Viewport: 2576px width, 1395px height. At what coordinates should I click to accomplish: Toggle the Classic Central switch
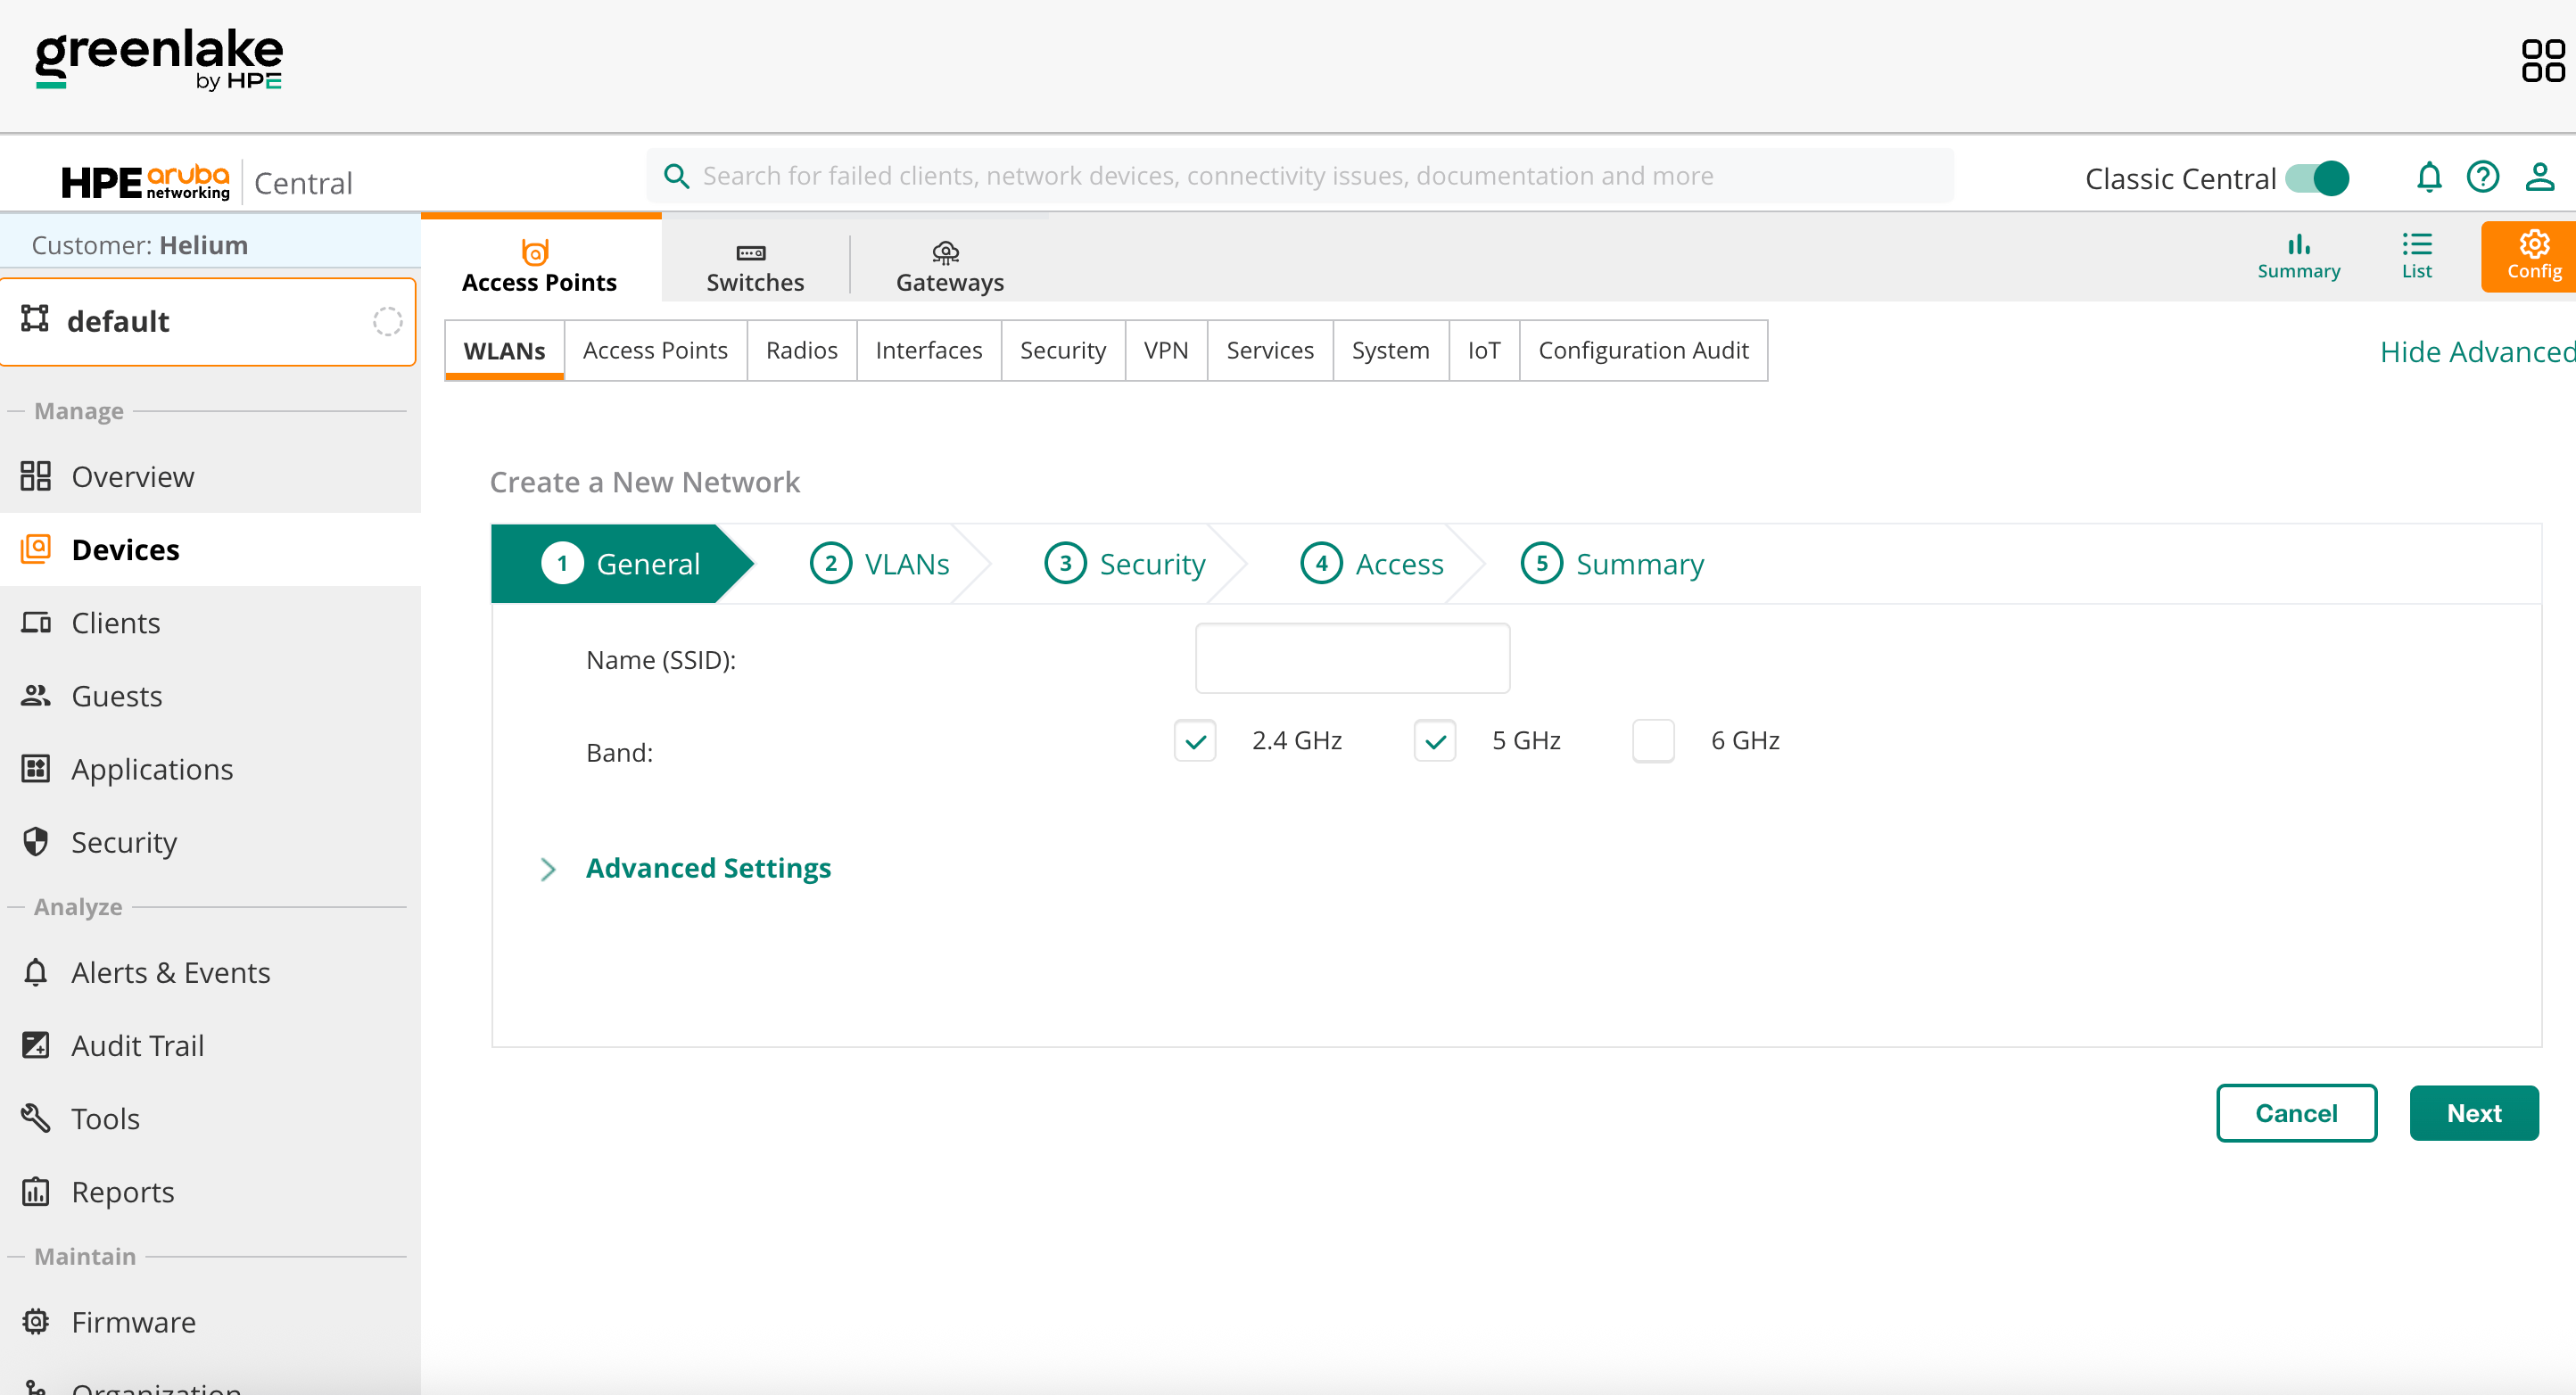click(2316, 178)
